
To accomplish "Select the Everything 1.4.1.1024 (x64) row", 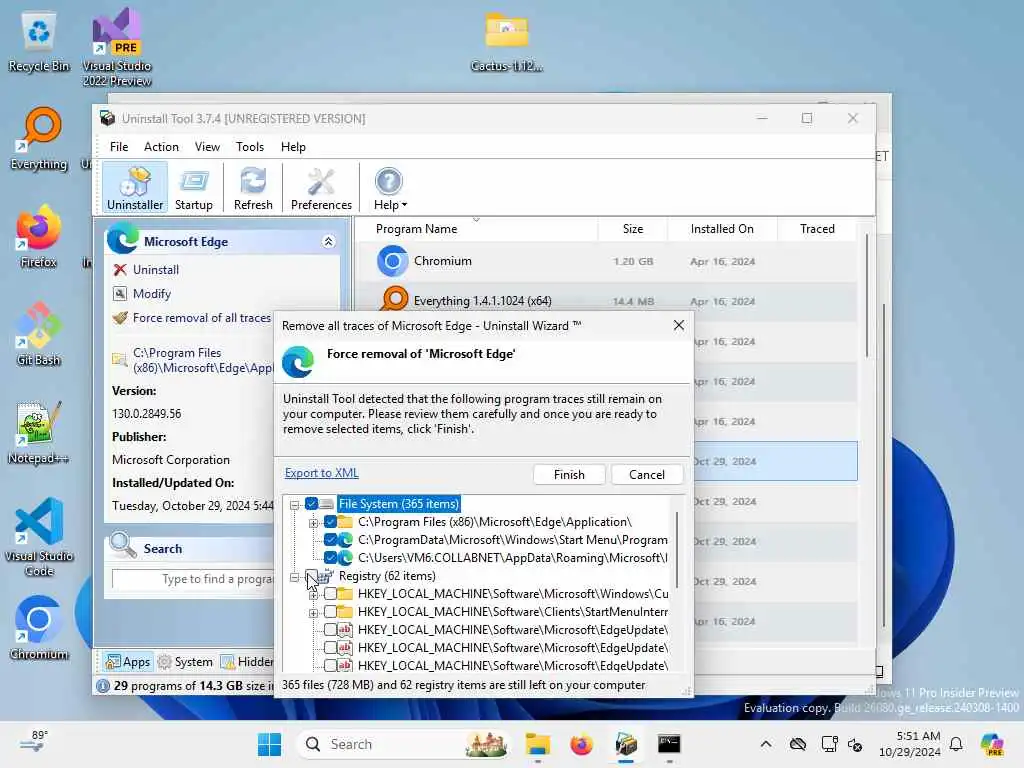I will (x=606, y=301).
